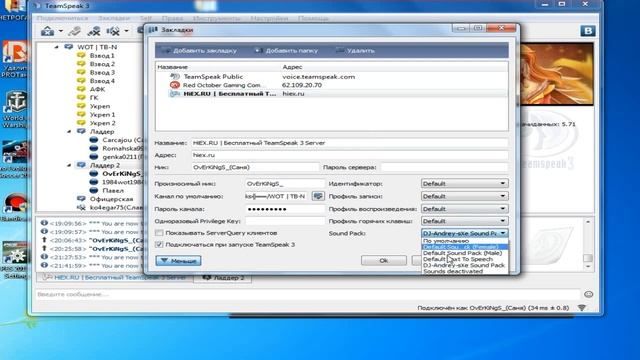The width and height of the screenshot is (640, 360).
Task: Select the Взвод 4 channel
Action: (102, 81)
